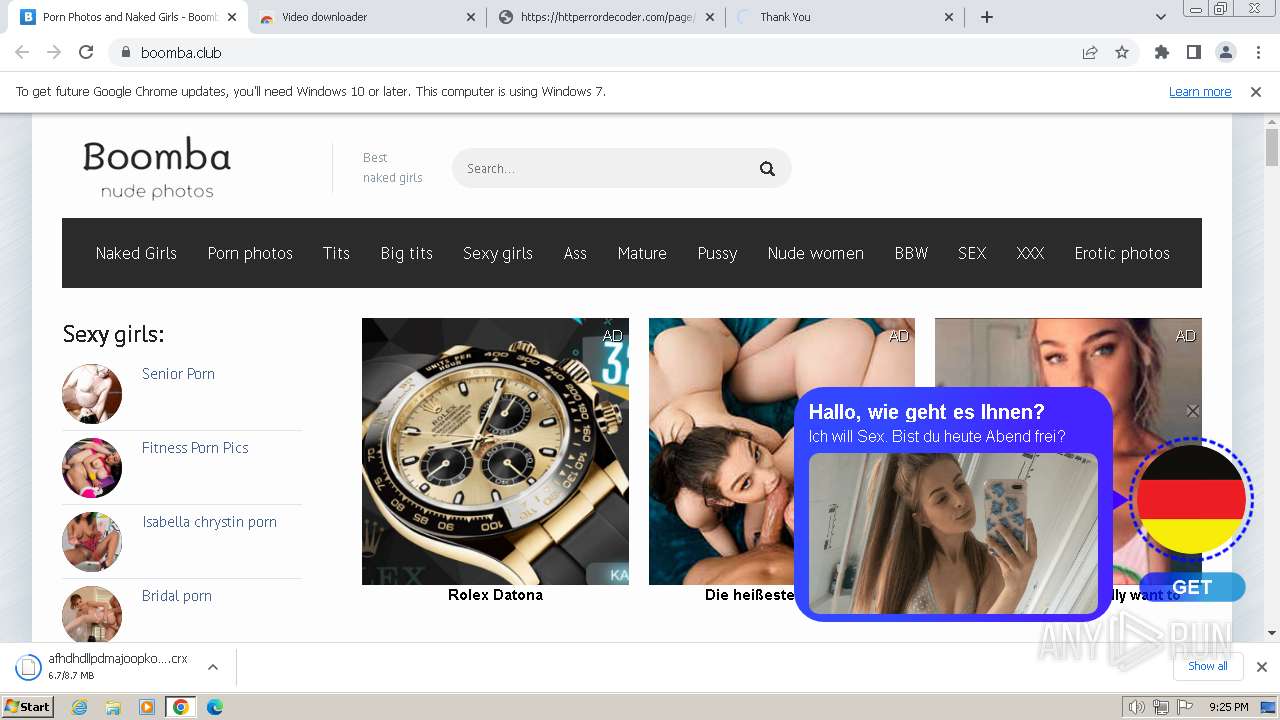Image resolution: width=1280 pixels, height=720 pixels.
Task: Select the first tab titled Porn Photos
Action: pos(128,17)
